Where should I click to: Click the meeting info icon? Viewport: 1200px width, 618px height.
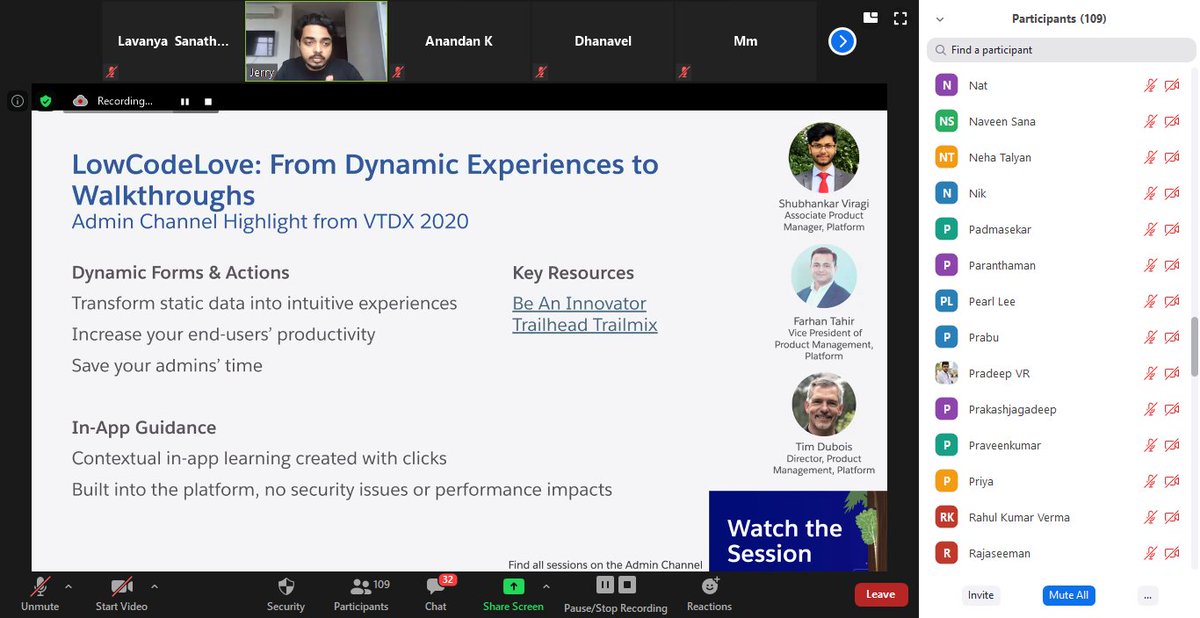pyautogui.click(x=17, y=101)
